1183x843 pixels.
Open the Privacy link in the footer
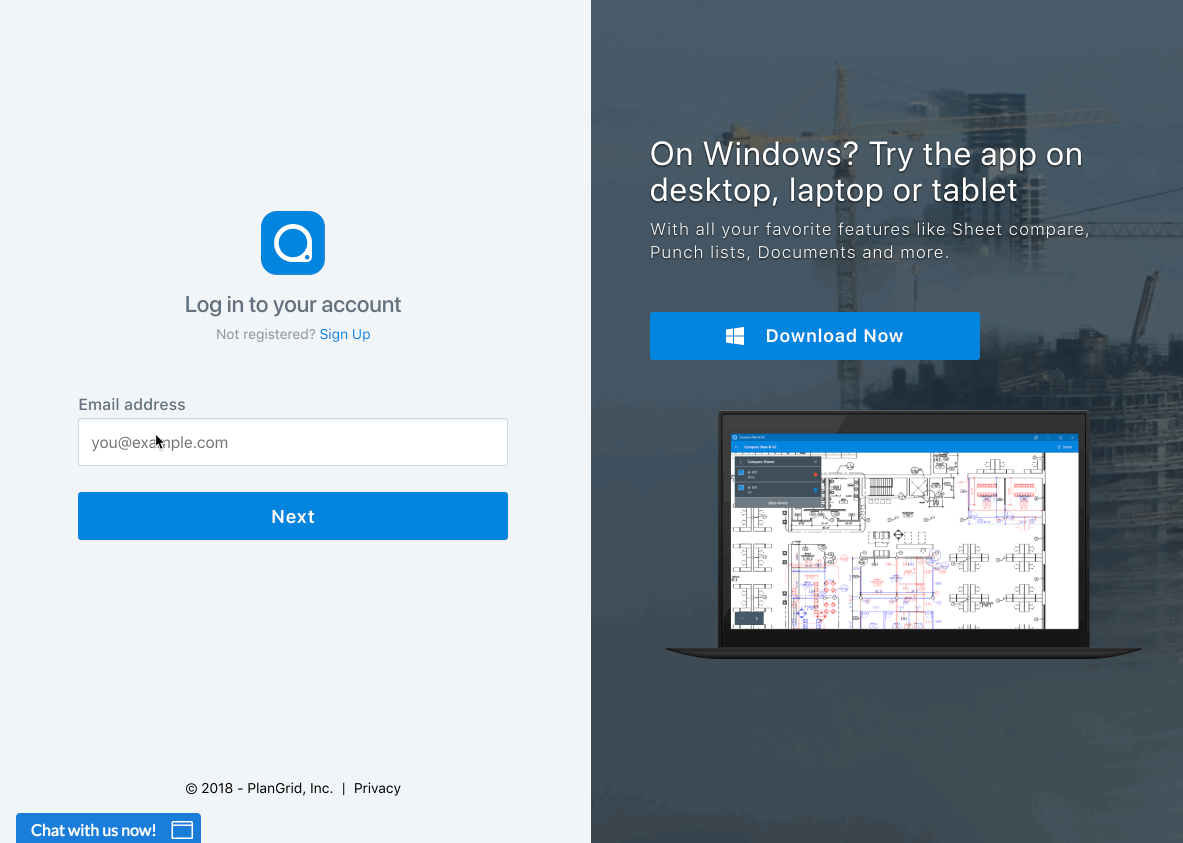[377, 788]
